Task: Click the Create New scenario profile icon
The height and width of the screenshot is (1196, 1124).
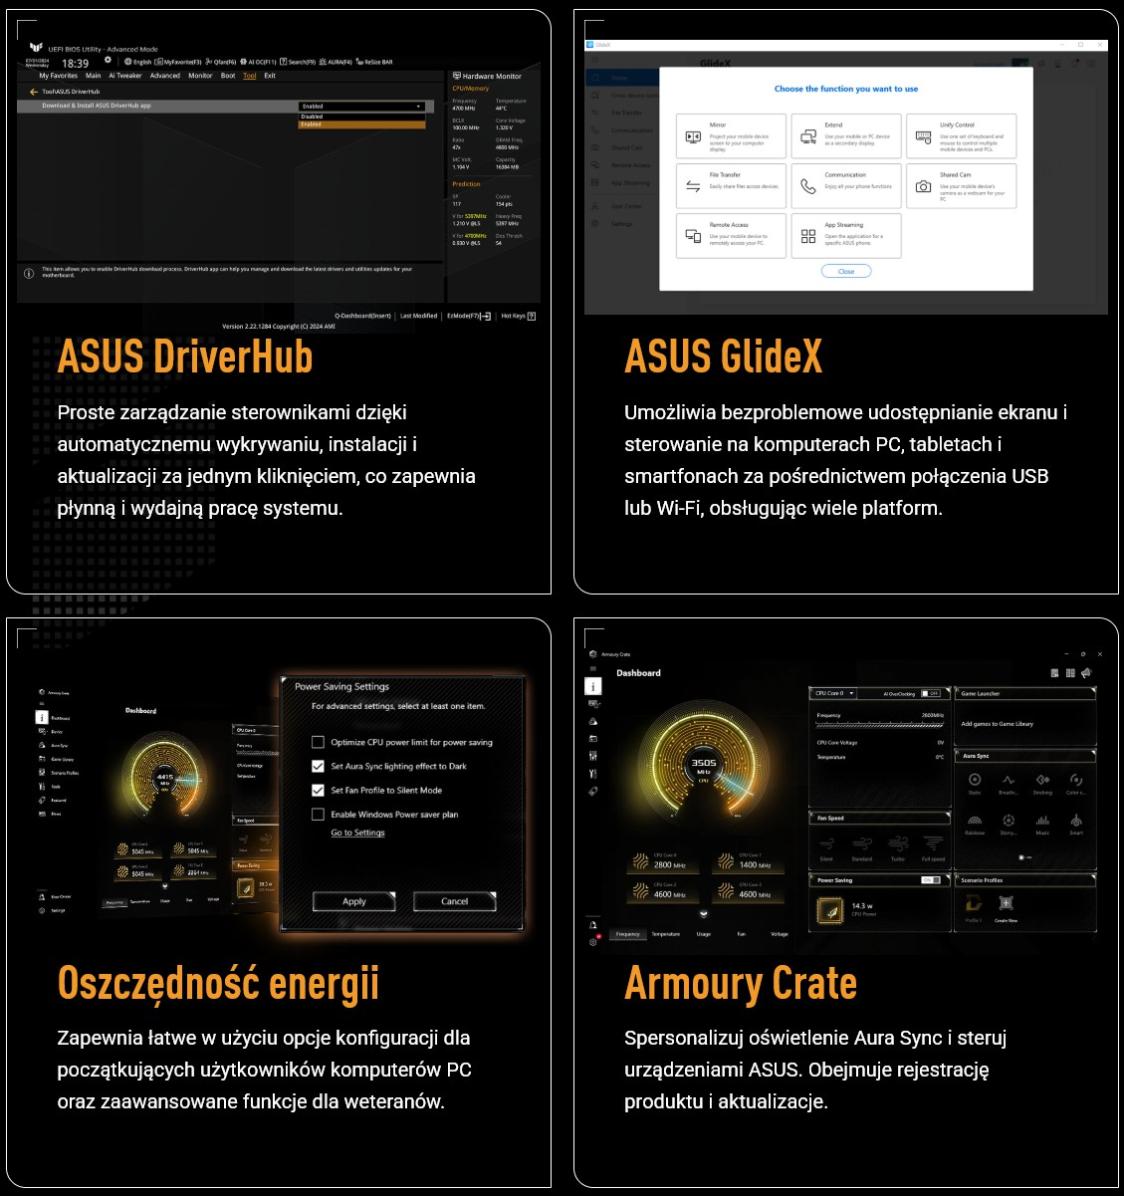Action: [1006, 906]
